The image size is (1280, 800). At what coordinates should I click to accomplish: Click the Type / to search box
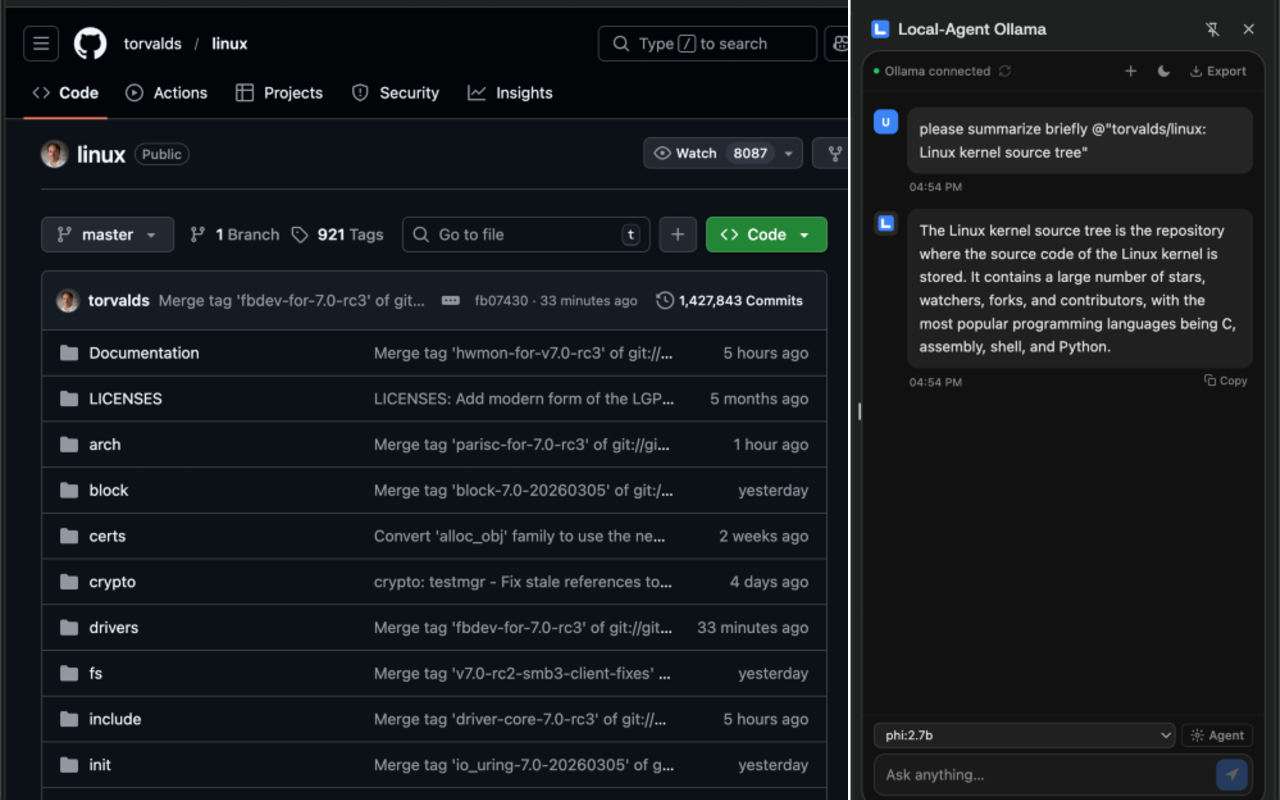click(x=707, y=44)
